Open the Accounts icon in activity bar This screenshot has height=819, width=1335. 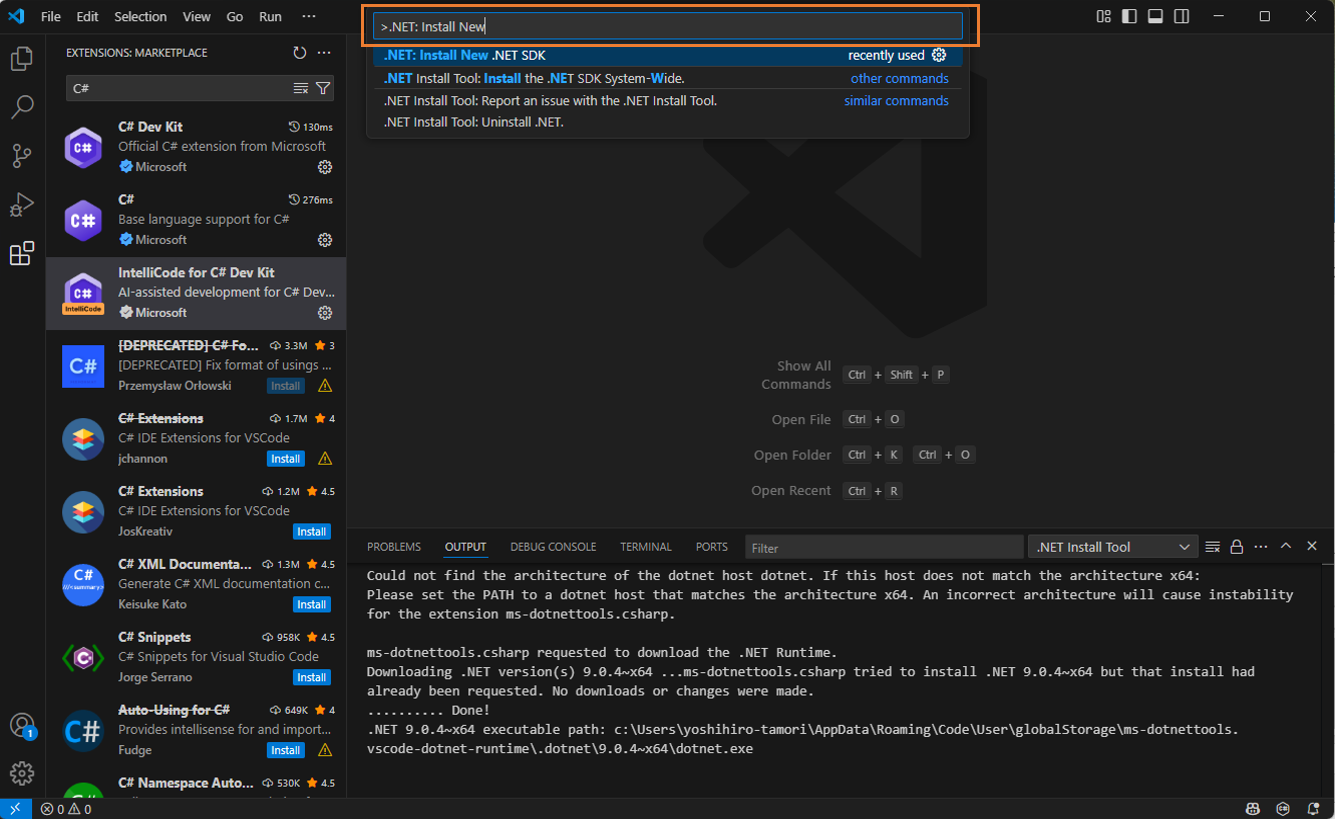22,725
